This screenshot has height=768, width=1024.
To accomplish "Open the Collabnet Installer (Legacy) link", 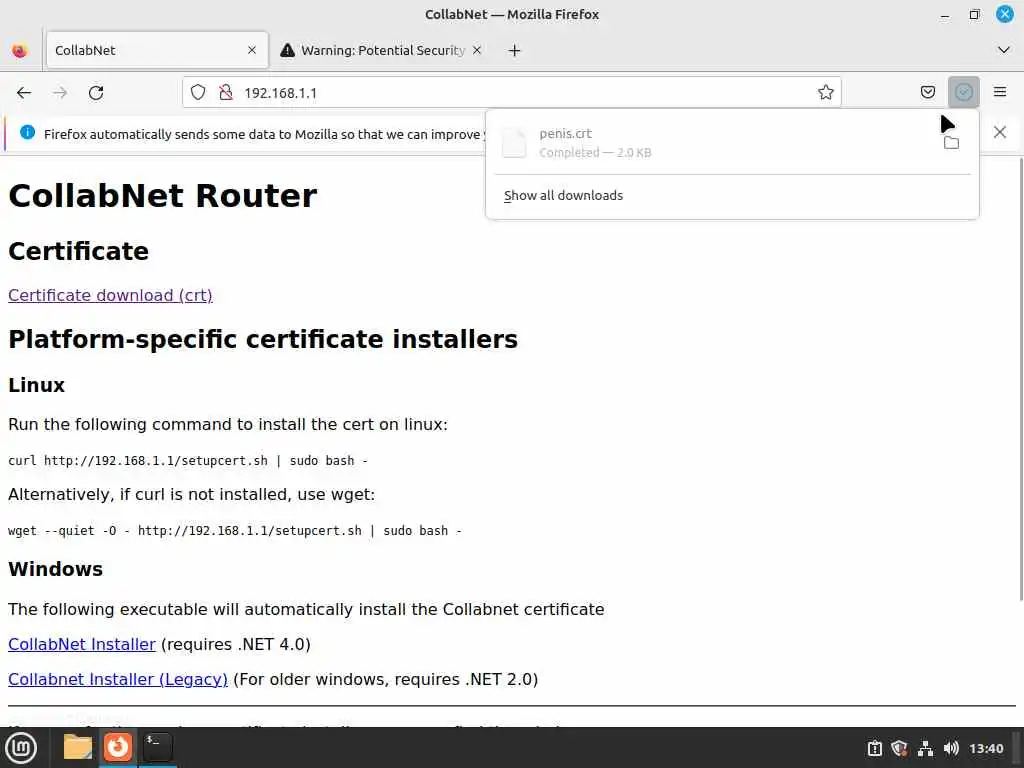I will (118, 679).
